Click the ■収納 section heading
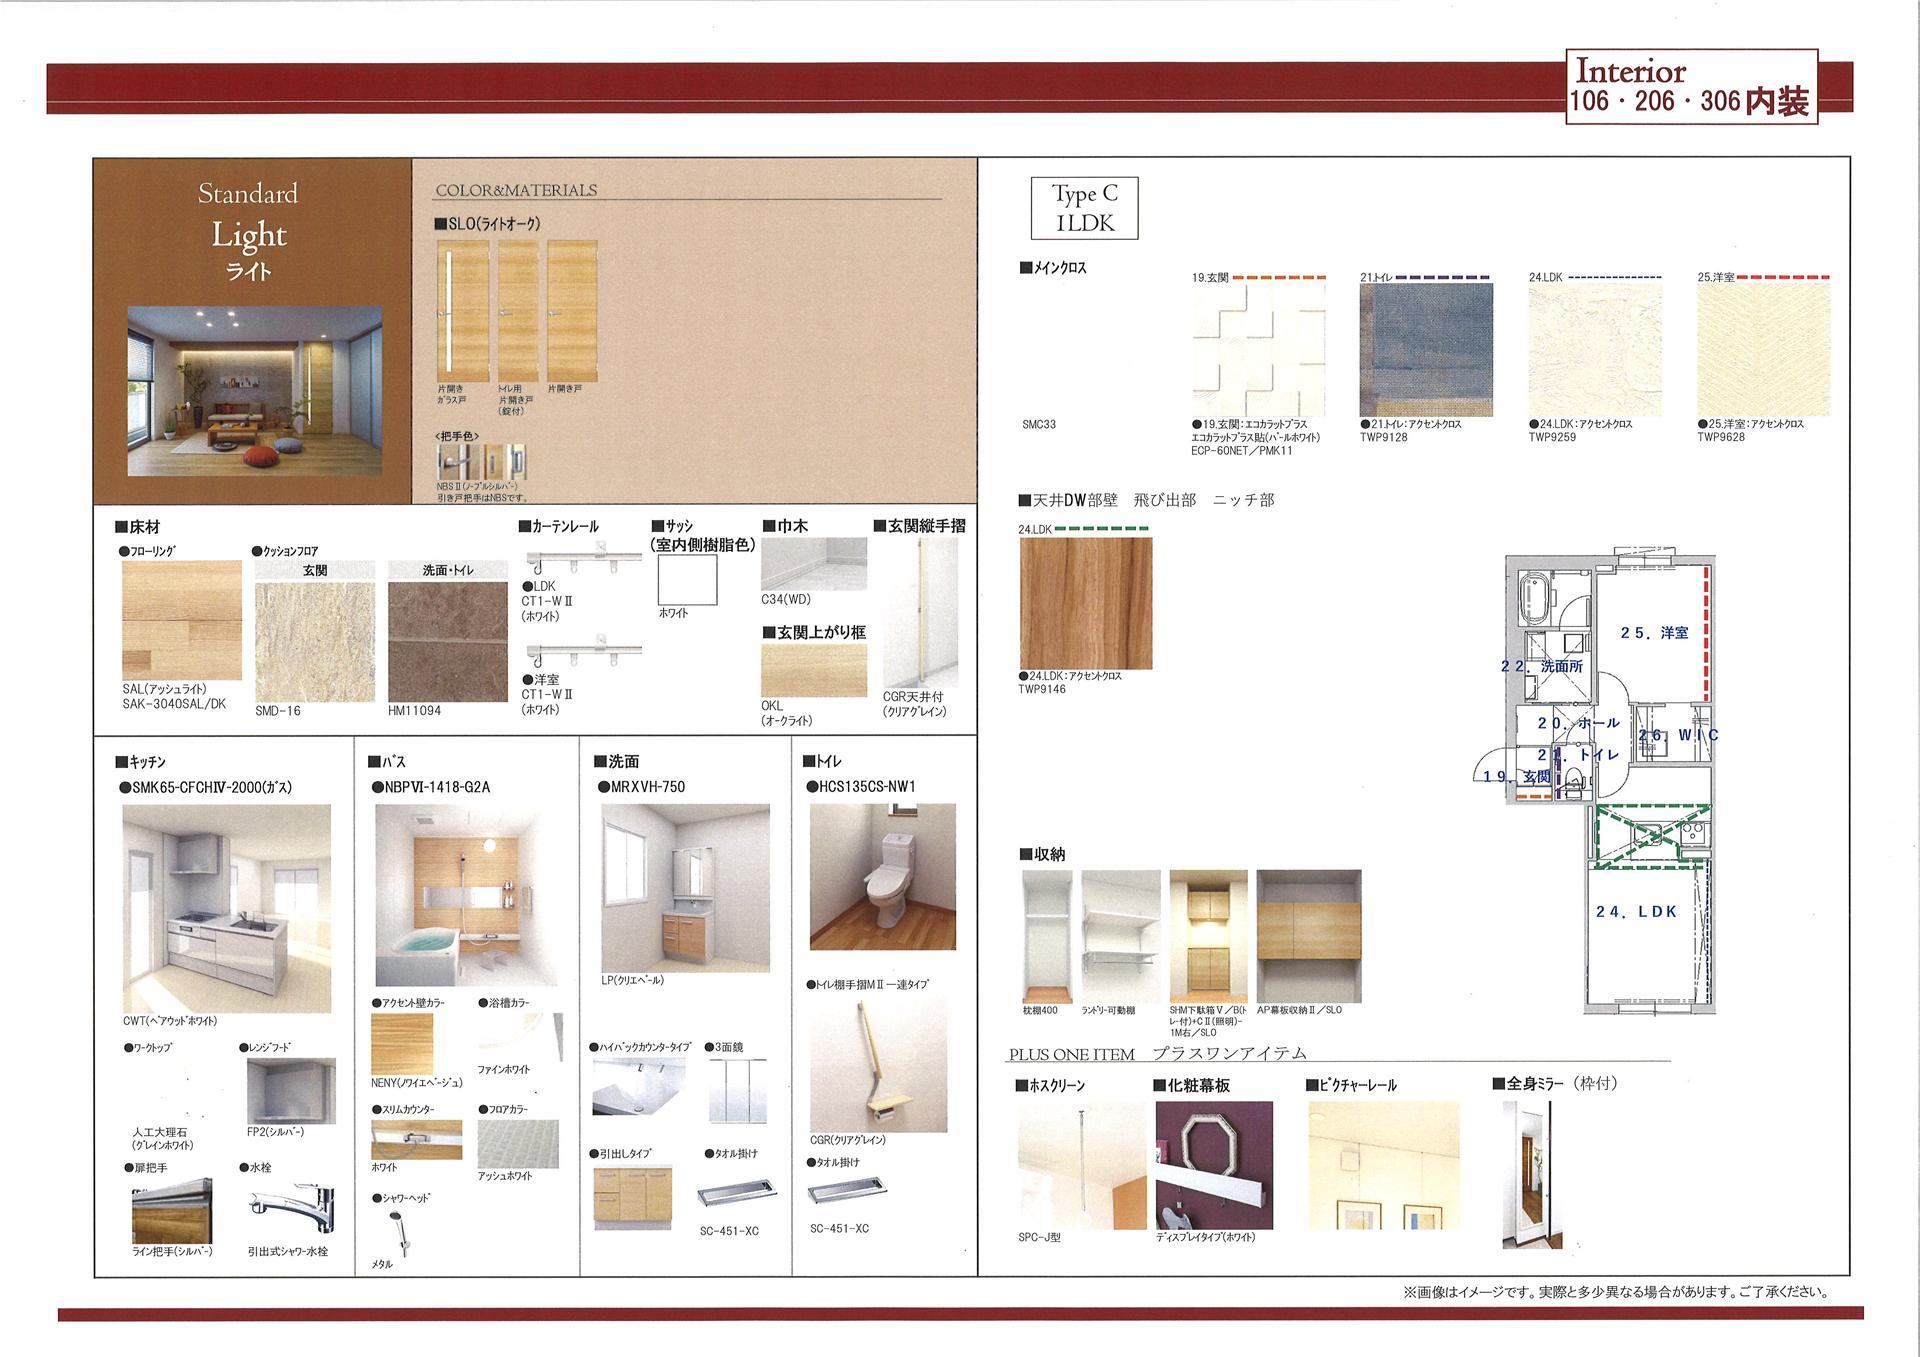Viewport: 1920px width, 1357px height. (1042, 854)
